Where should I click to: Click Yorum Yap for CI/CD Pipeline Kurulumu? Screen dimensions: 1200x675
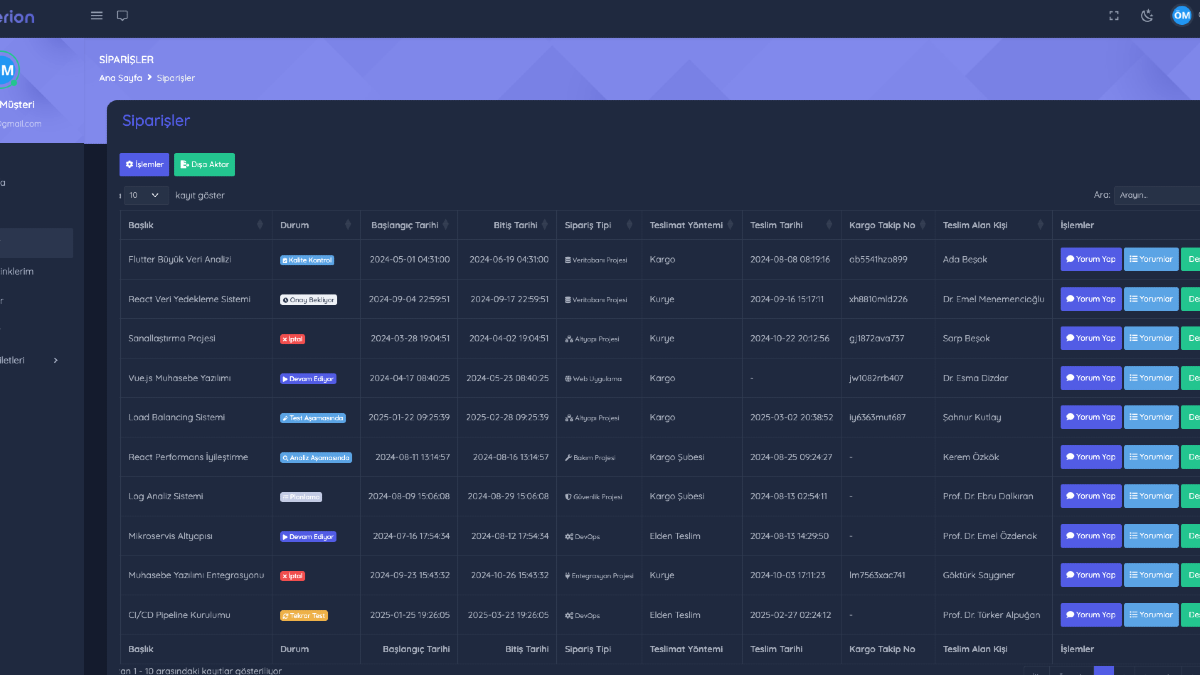[x=1091, y=615]
